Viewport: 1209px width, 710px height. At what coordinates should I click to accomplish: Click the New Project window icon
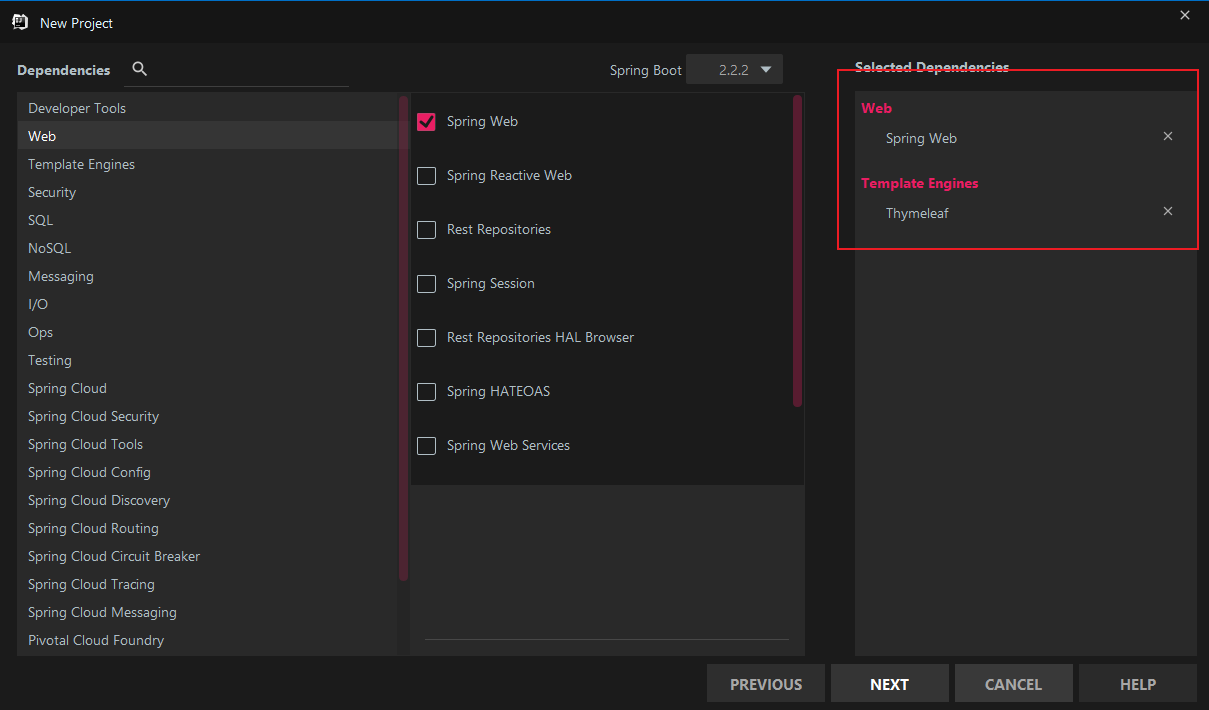pos(20,22)
